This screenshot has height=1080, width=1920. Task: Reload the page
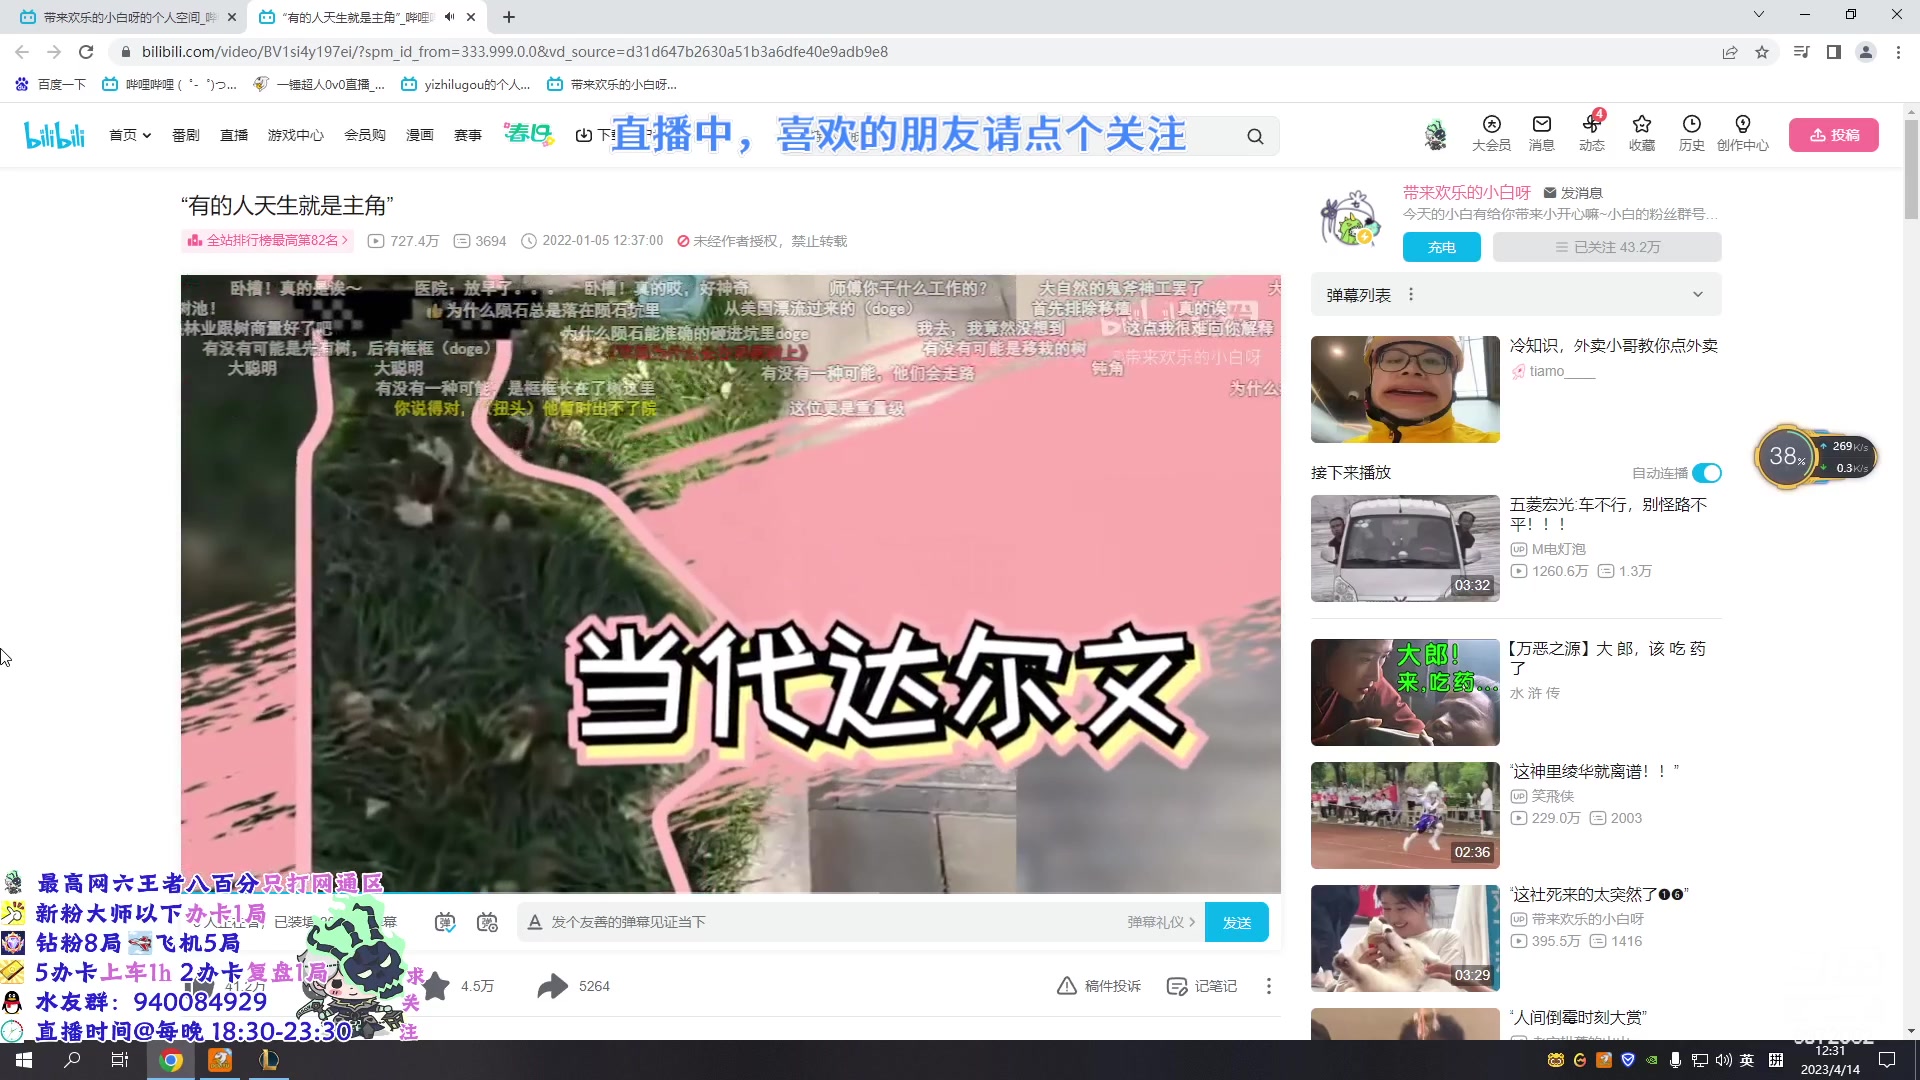[86, 52]
